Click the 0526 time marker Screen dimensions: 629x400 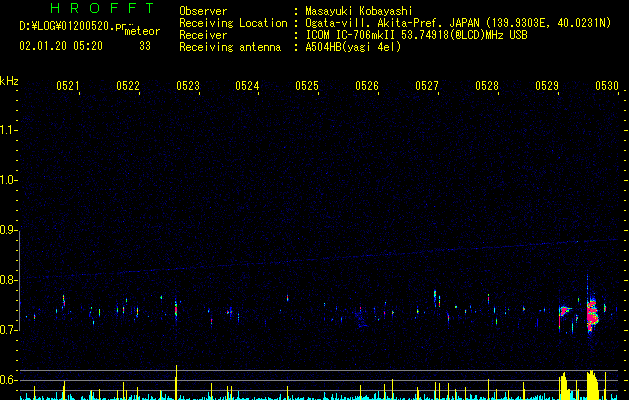click(367, 85)
